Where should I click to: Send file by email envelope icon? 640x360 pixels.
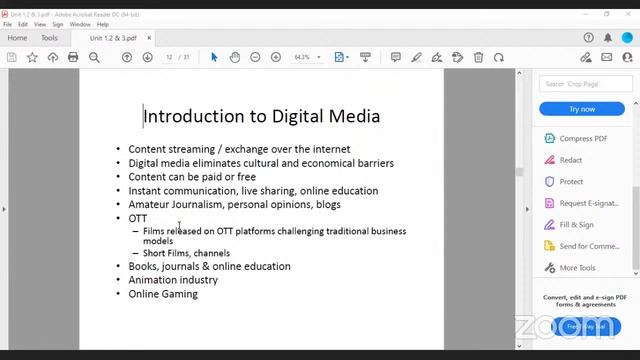(x=607, y=57)
